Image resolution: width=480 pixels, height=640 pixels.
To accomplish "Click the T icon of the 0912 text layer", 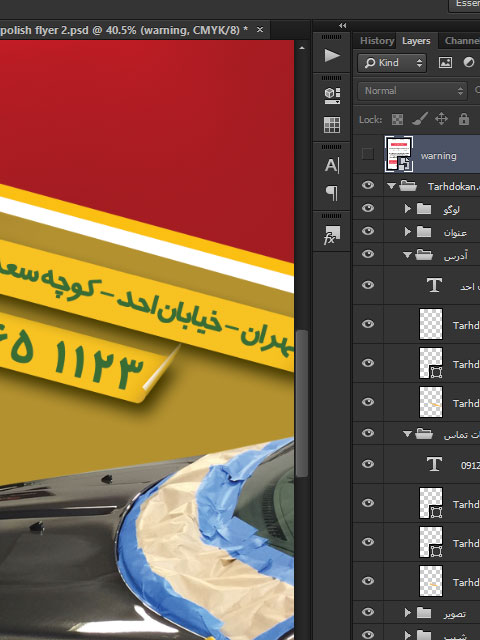I will [x=434, y=464].
